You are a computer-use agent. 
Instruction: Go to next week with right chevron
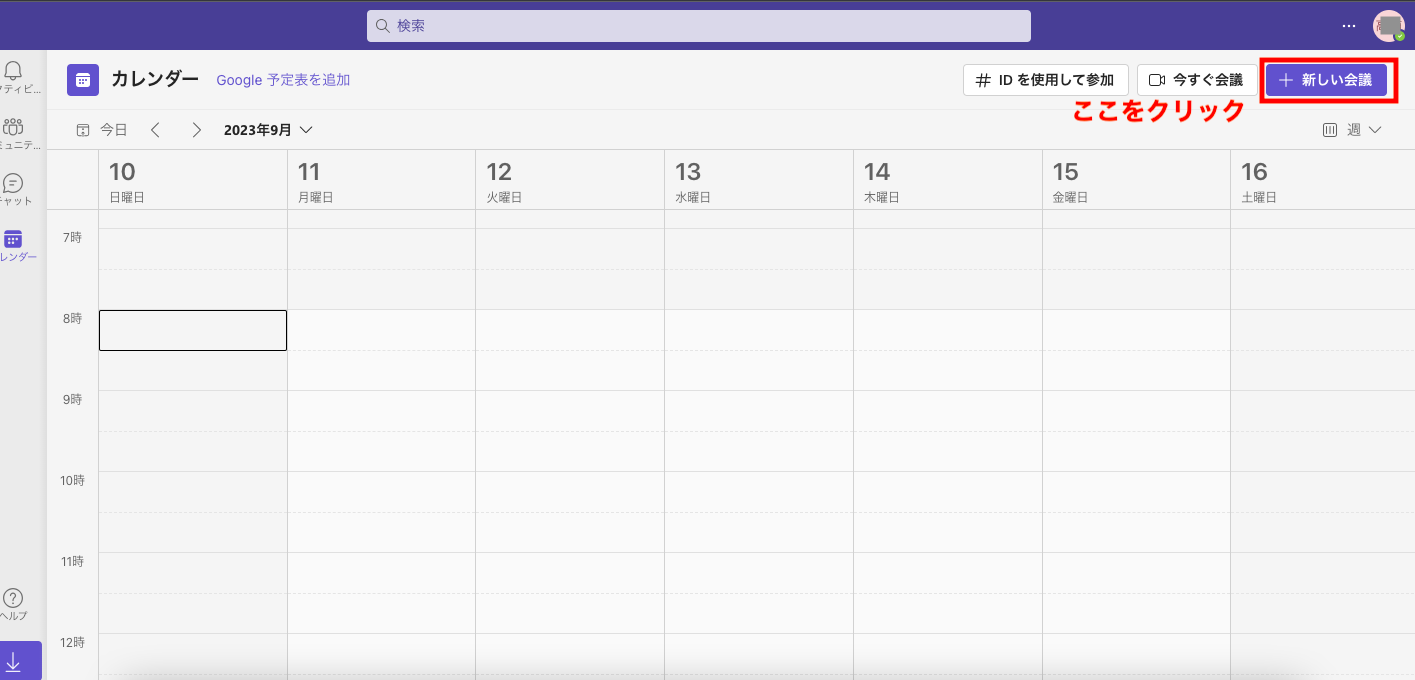click(197, 130)
